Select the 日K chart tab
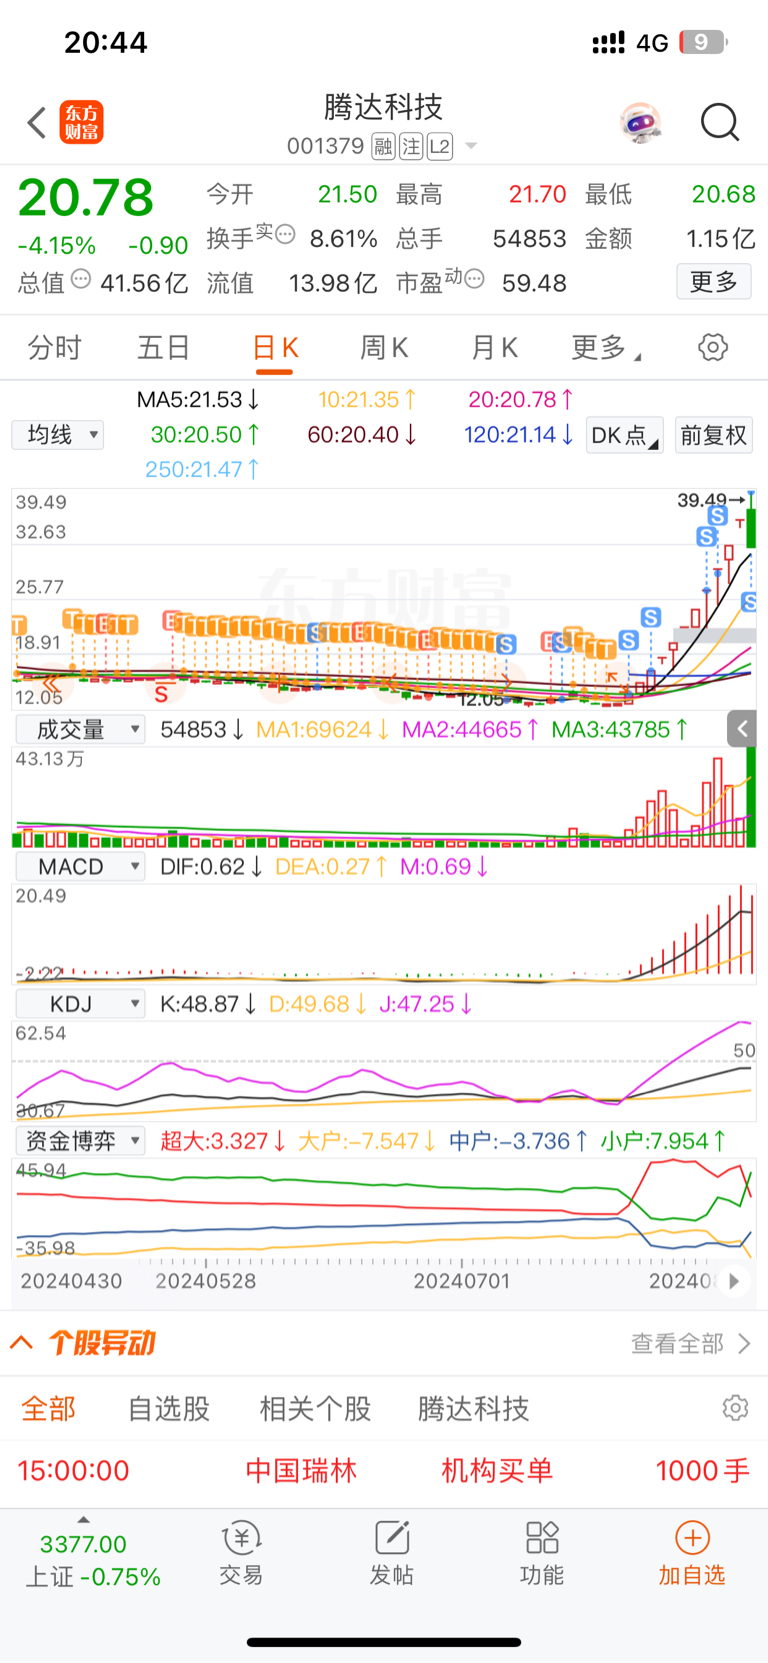The width and height of the screenshot is (768, 1663). click(275, 348)
